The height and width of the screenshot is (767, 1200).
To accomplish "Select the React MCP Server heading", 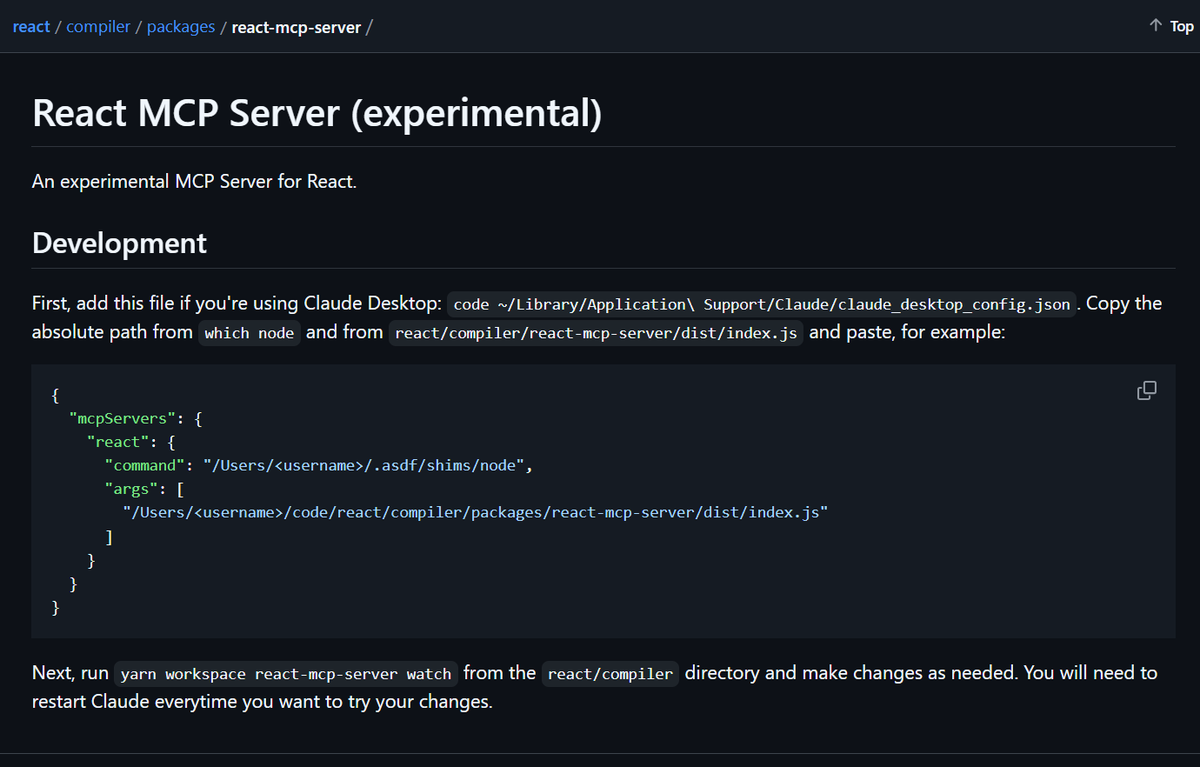I will (317, 112).
